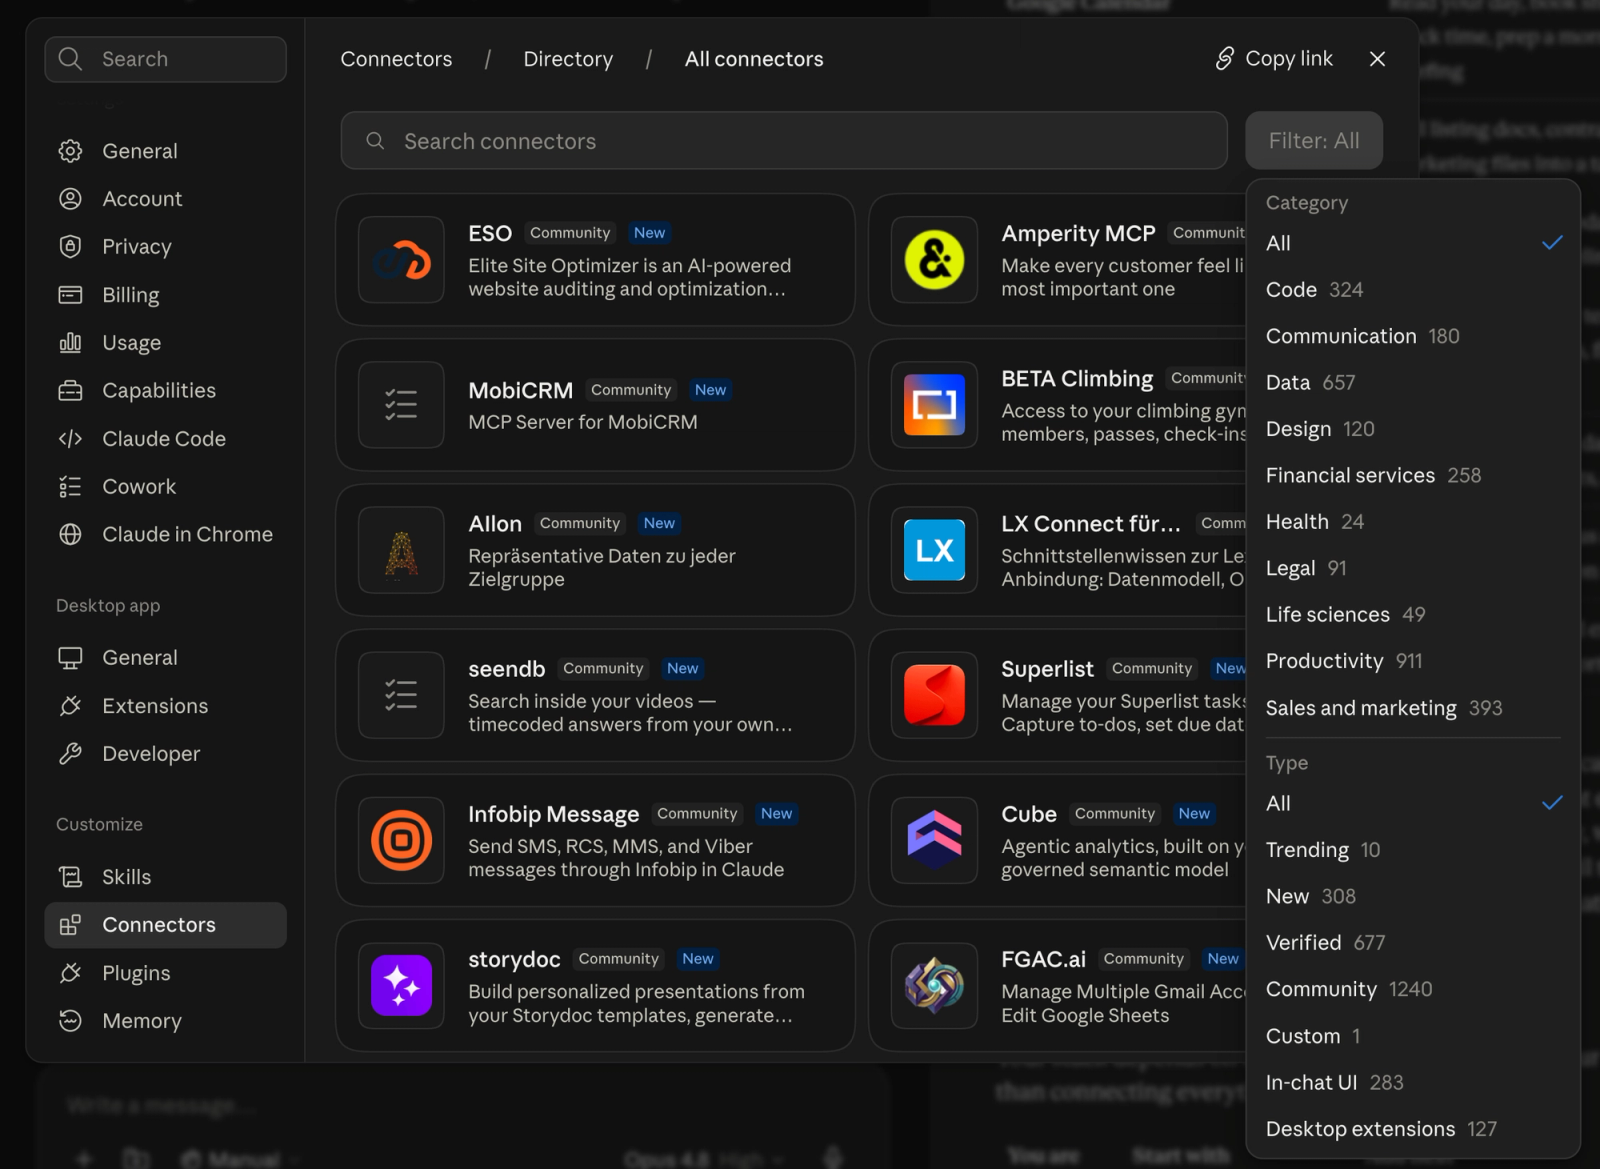Click the FGAC.ai connector logo
This screenshot has height=1169, width=1600.
tap(934, 986)
